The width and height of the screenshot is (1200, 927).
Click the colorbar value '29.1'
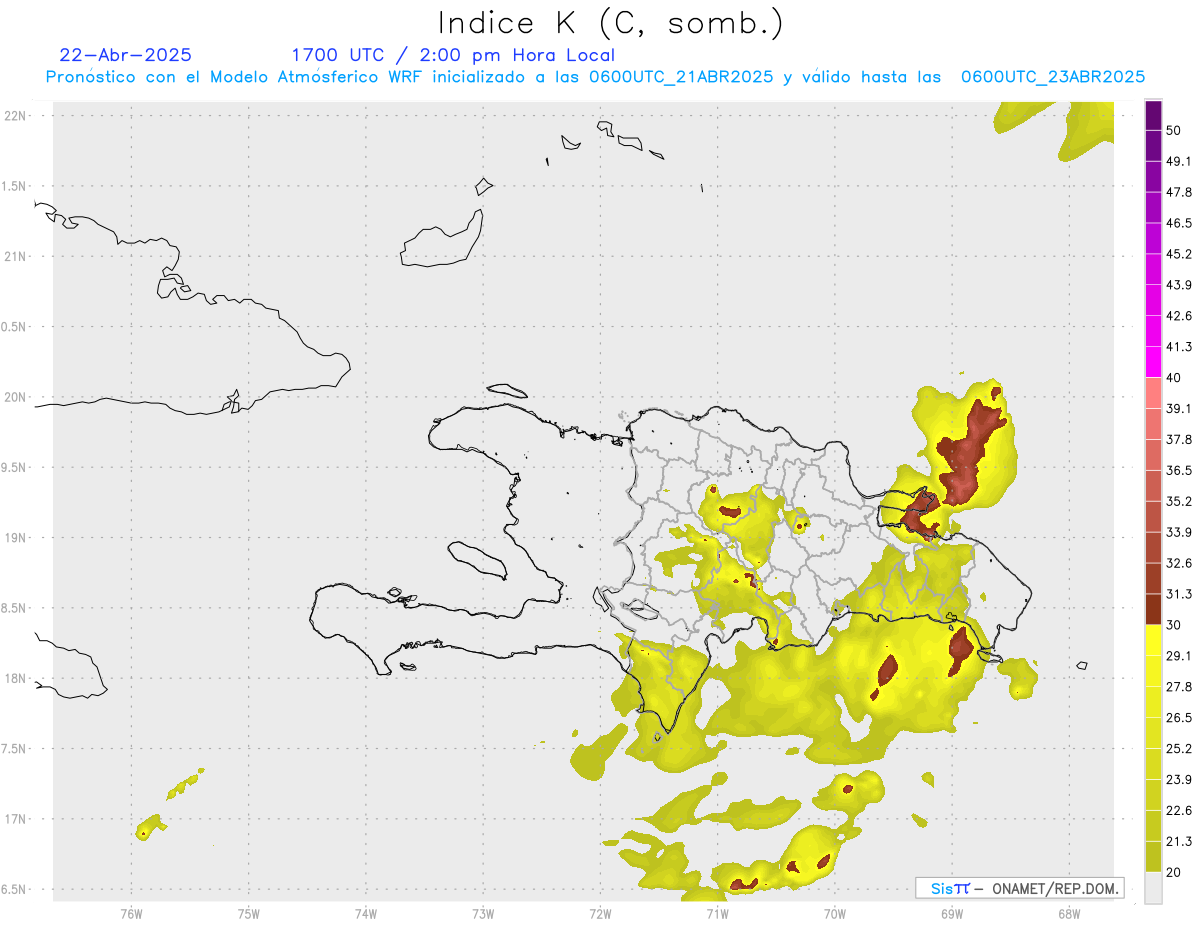[1179, 656]
